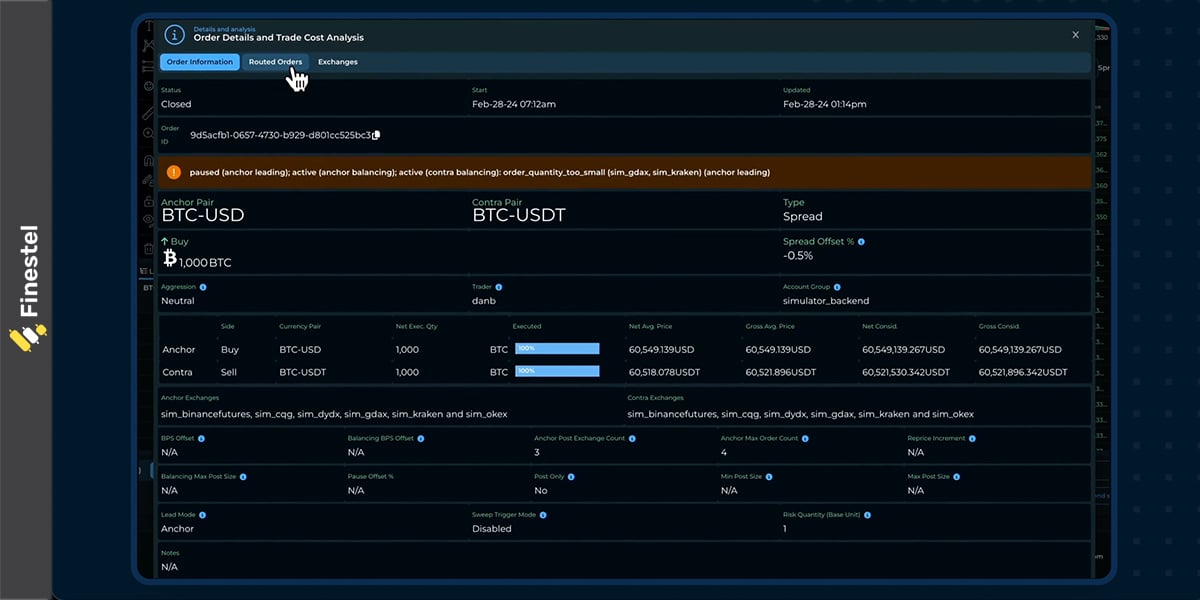Click the info icon next to Aggression

point(203,287)
